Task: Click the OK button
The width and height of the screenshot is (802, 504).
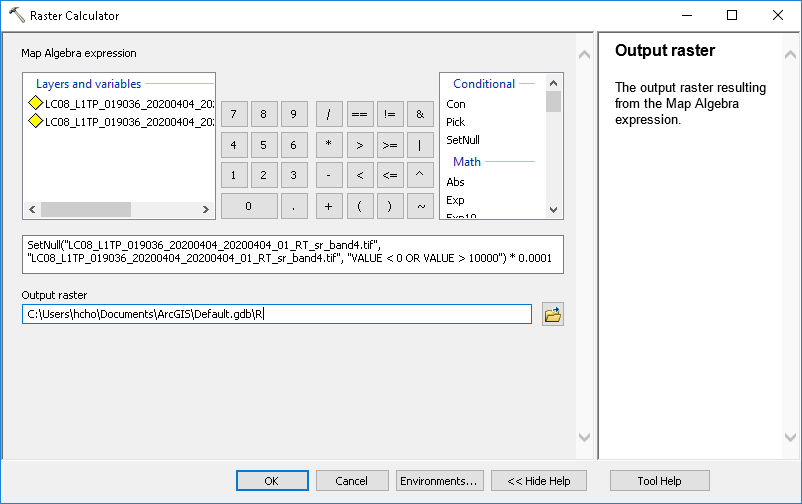Action: click(x=271, y=481)
